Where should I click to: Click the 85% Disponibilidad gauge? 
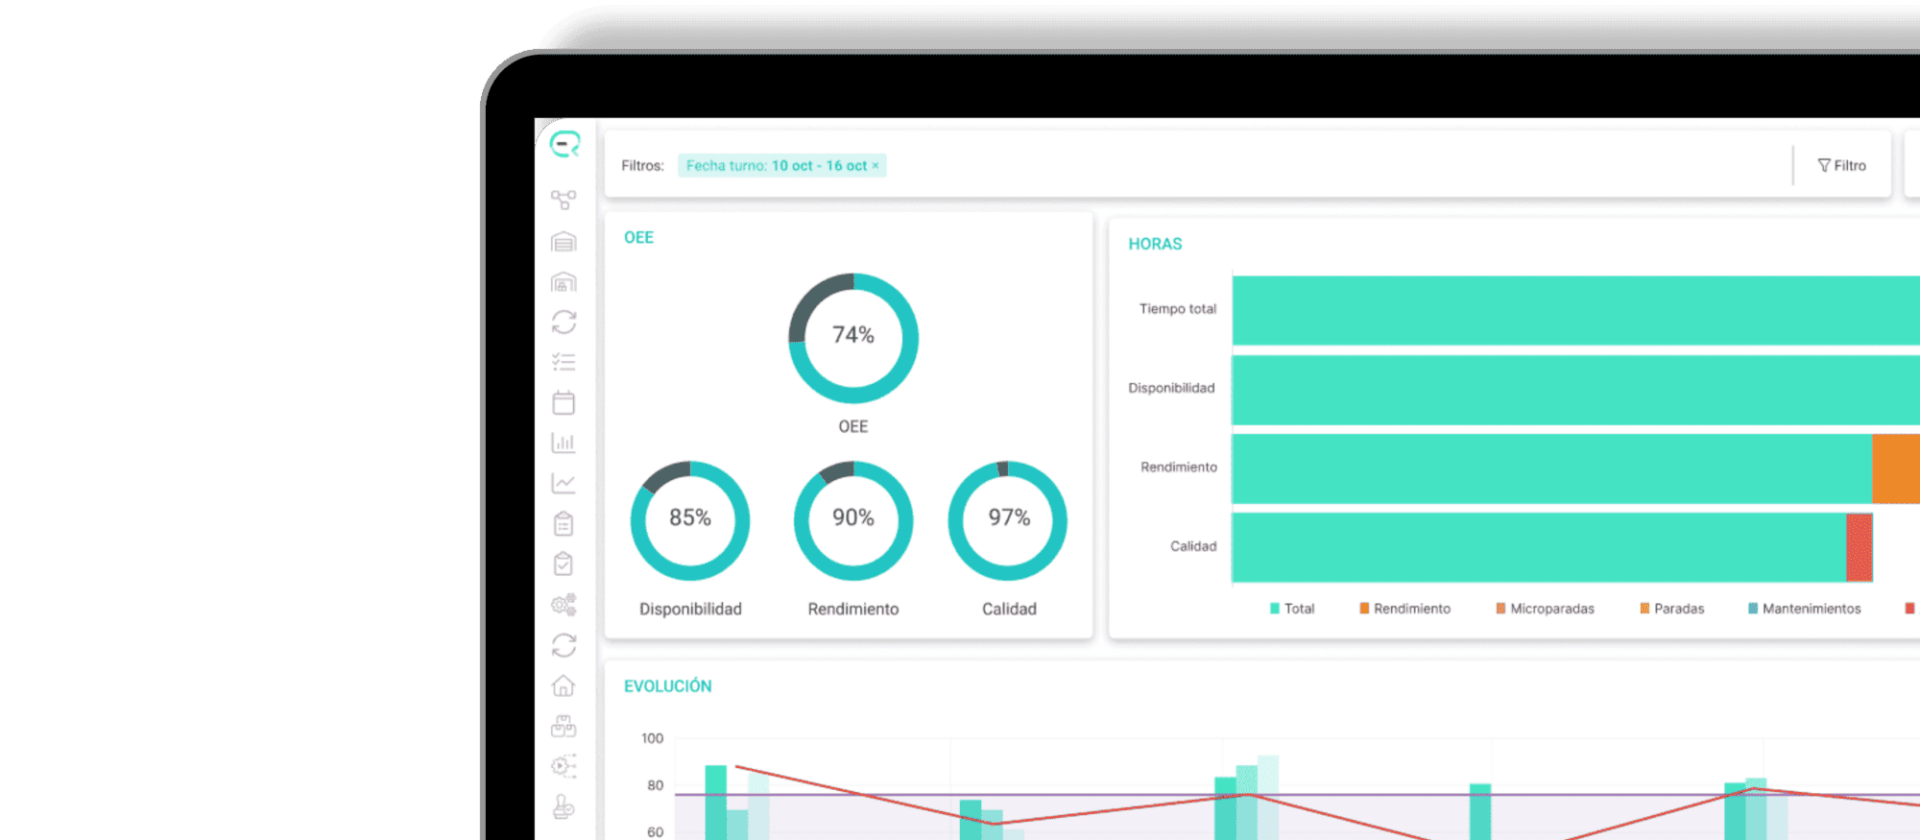690,520
